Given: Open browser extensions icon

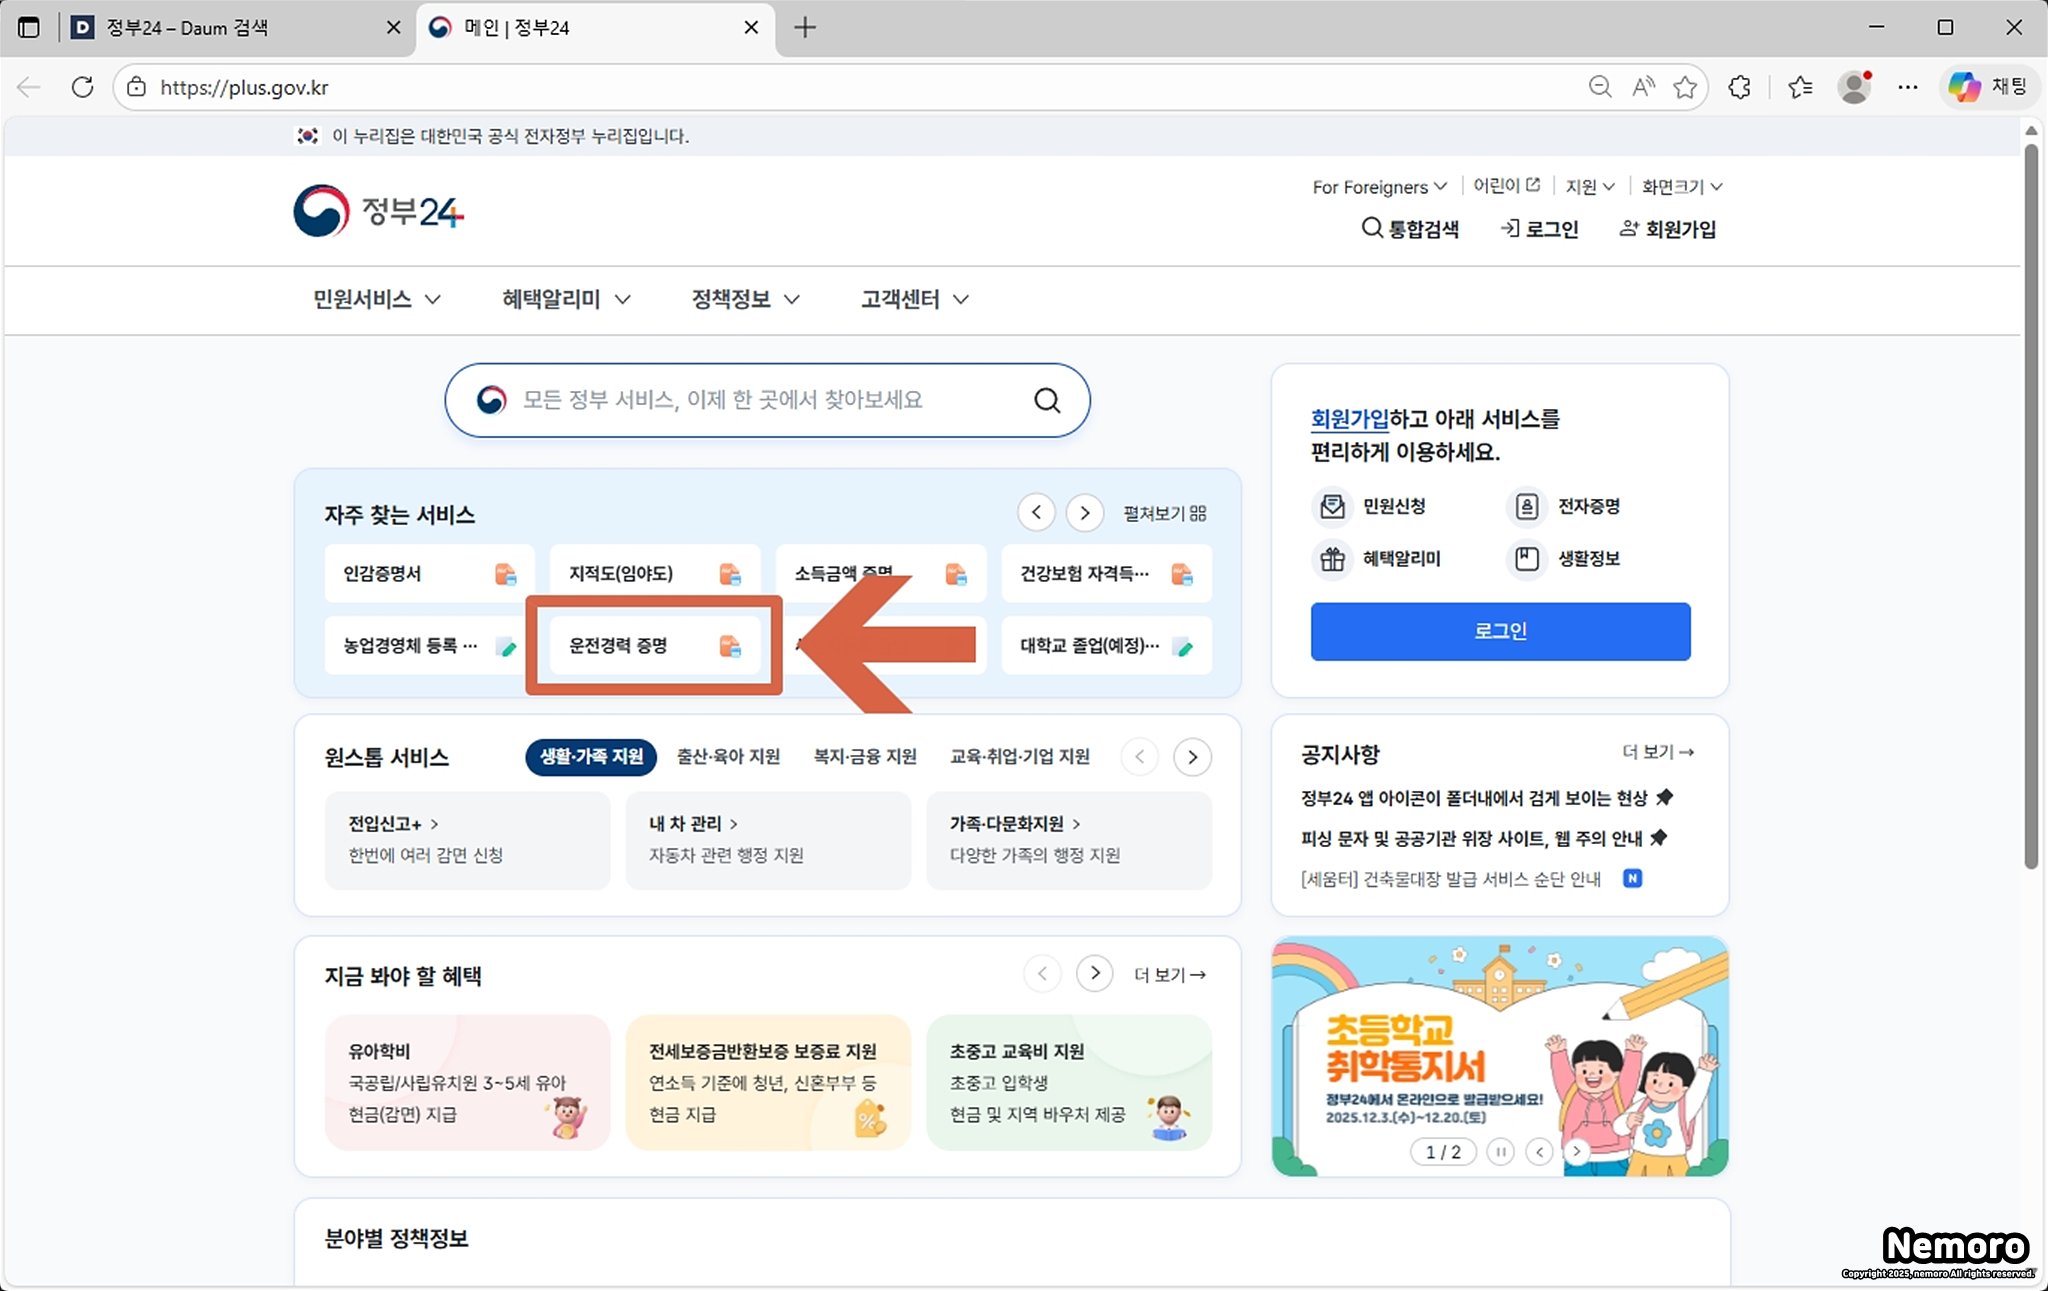Looking at the screenshot, I should tap(1740, 87).
